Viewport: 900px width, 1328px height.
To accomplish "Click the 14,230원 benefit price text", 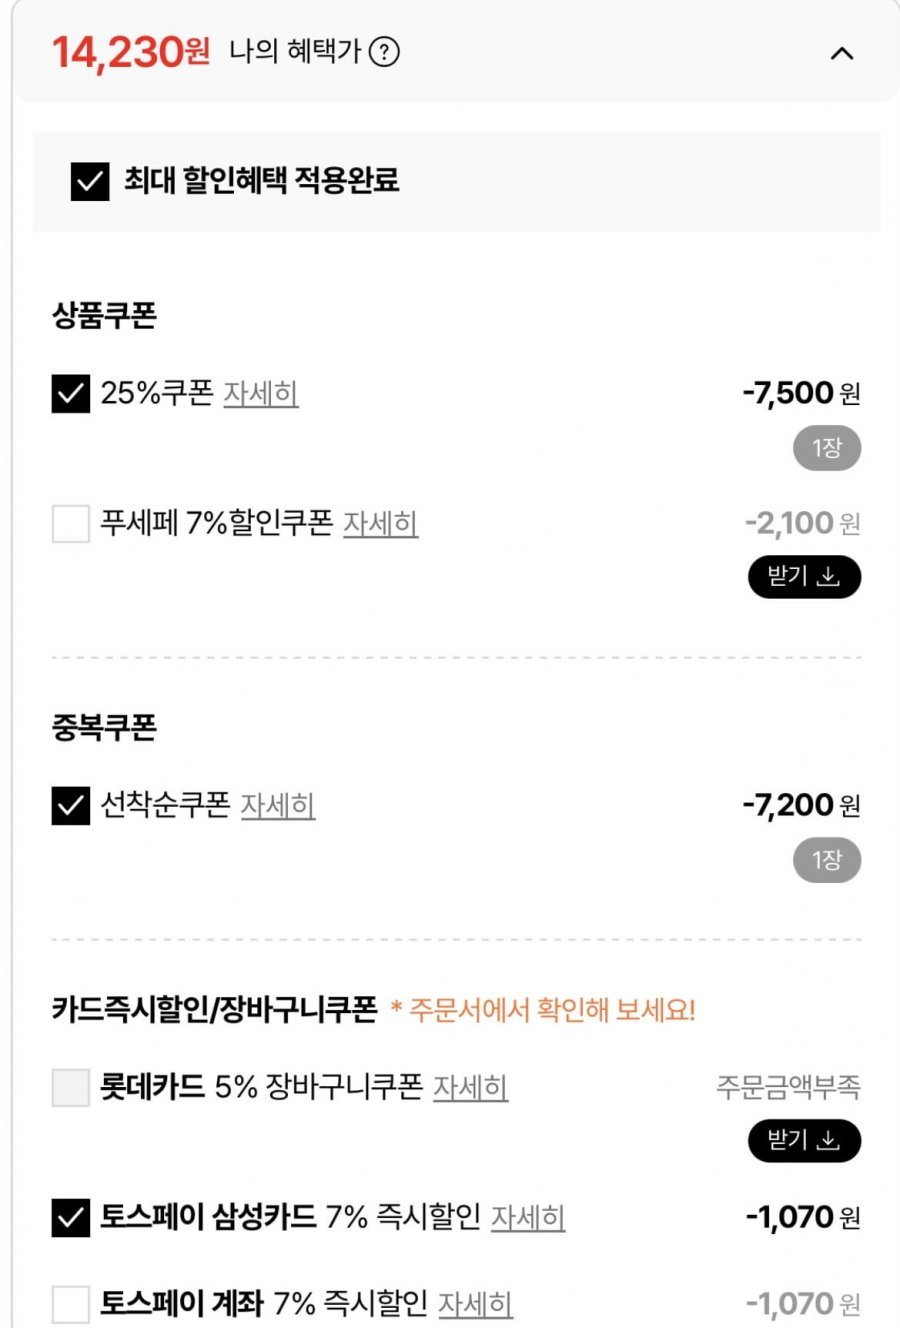I will pos(131,52).
